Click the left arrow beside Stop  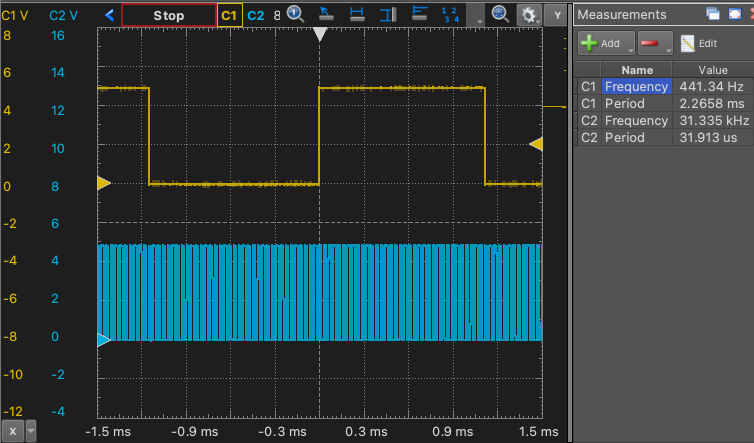[x=109, y=15]
